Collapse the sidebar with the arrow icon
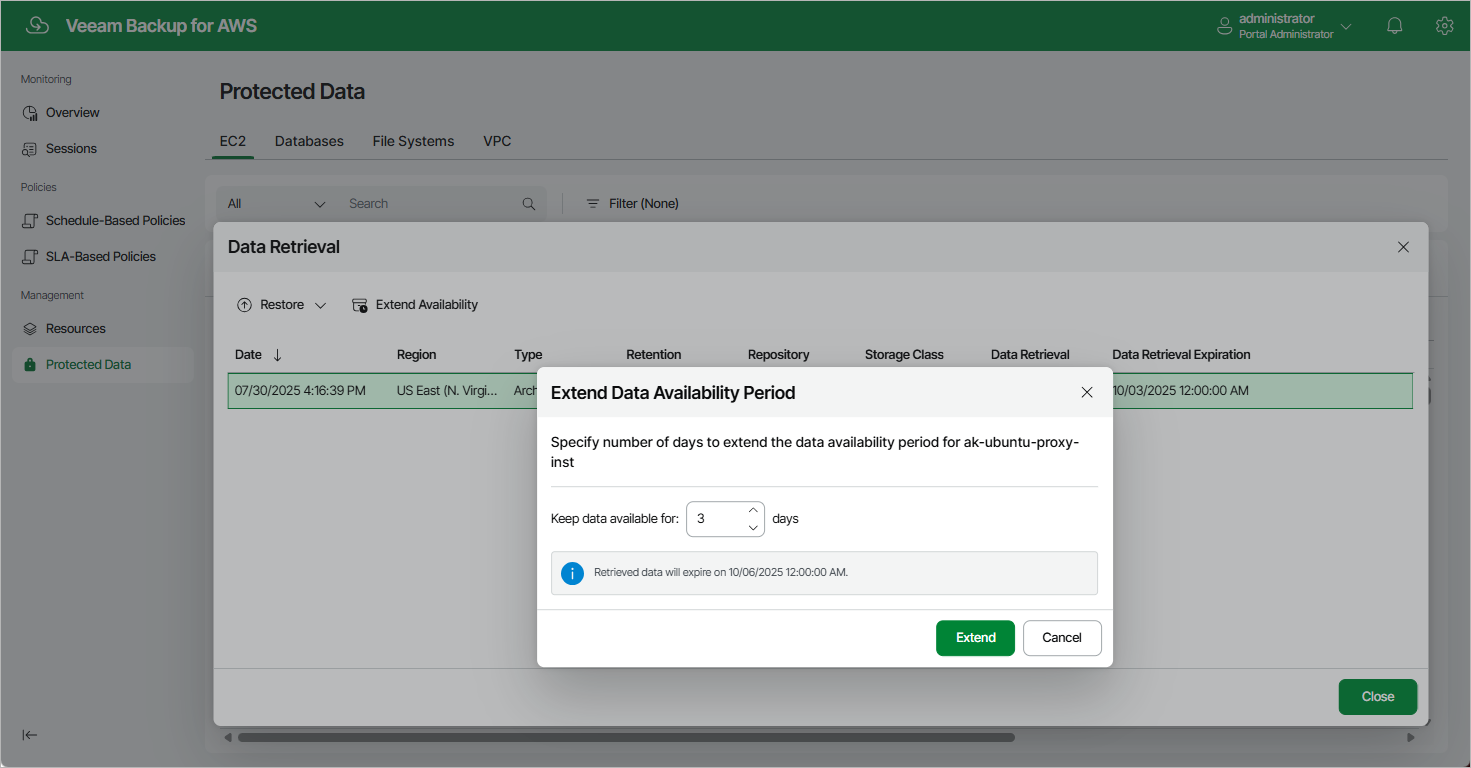 point(30,735)
